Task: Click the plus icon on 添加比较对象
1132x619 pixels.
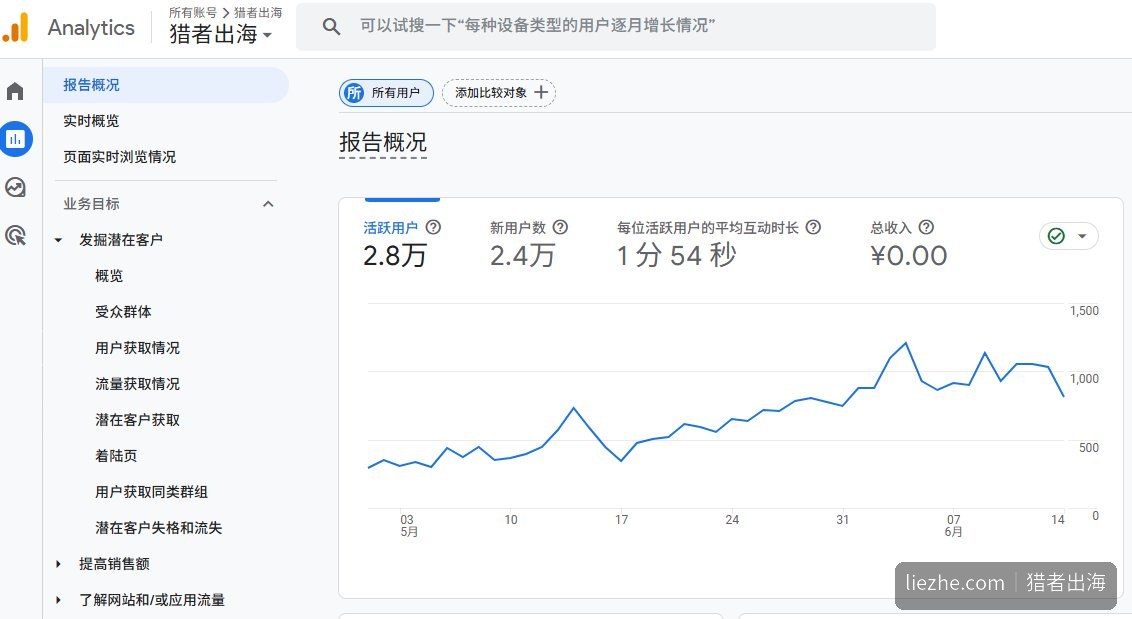Action: tap(541, 92)
